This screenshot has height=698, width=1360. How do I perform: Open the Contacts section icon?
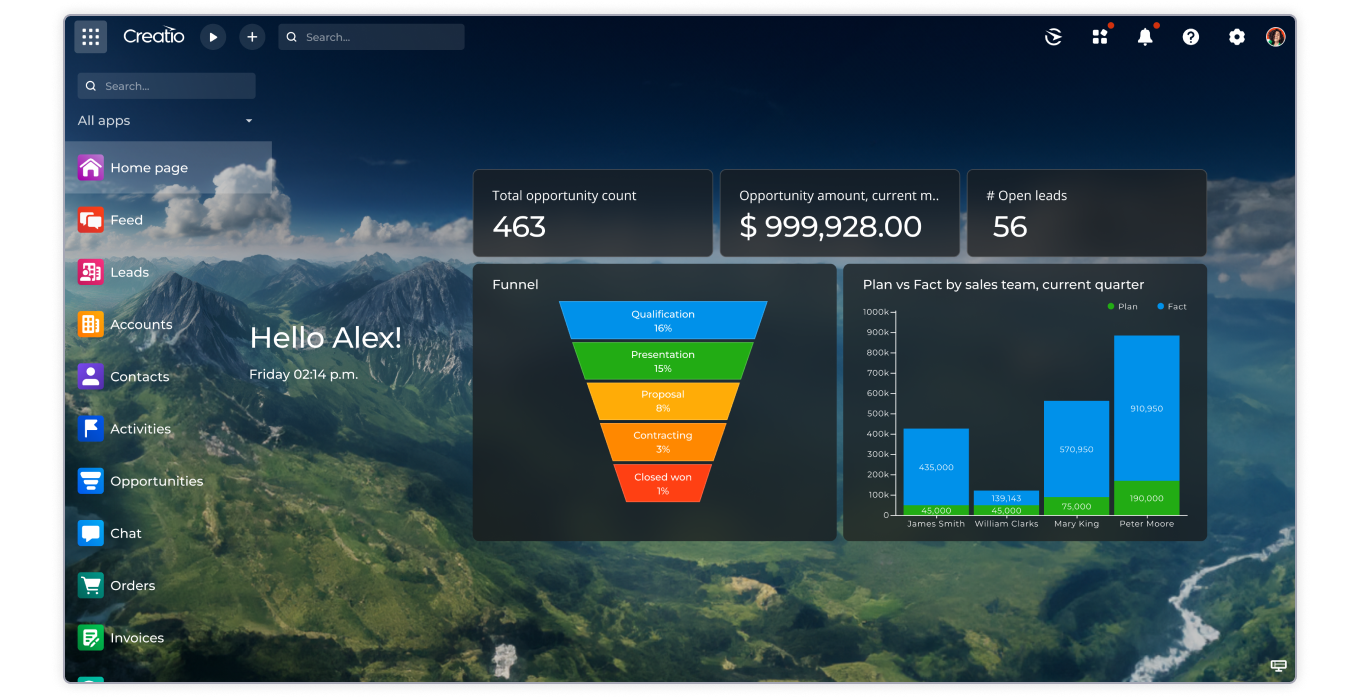(90, 376)
